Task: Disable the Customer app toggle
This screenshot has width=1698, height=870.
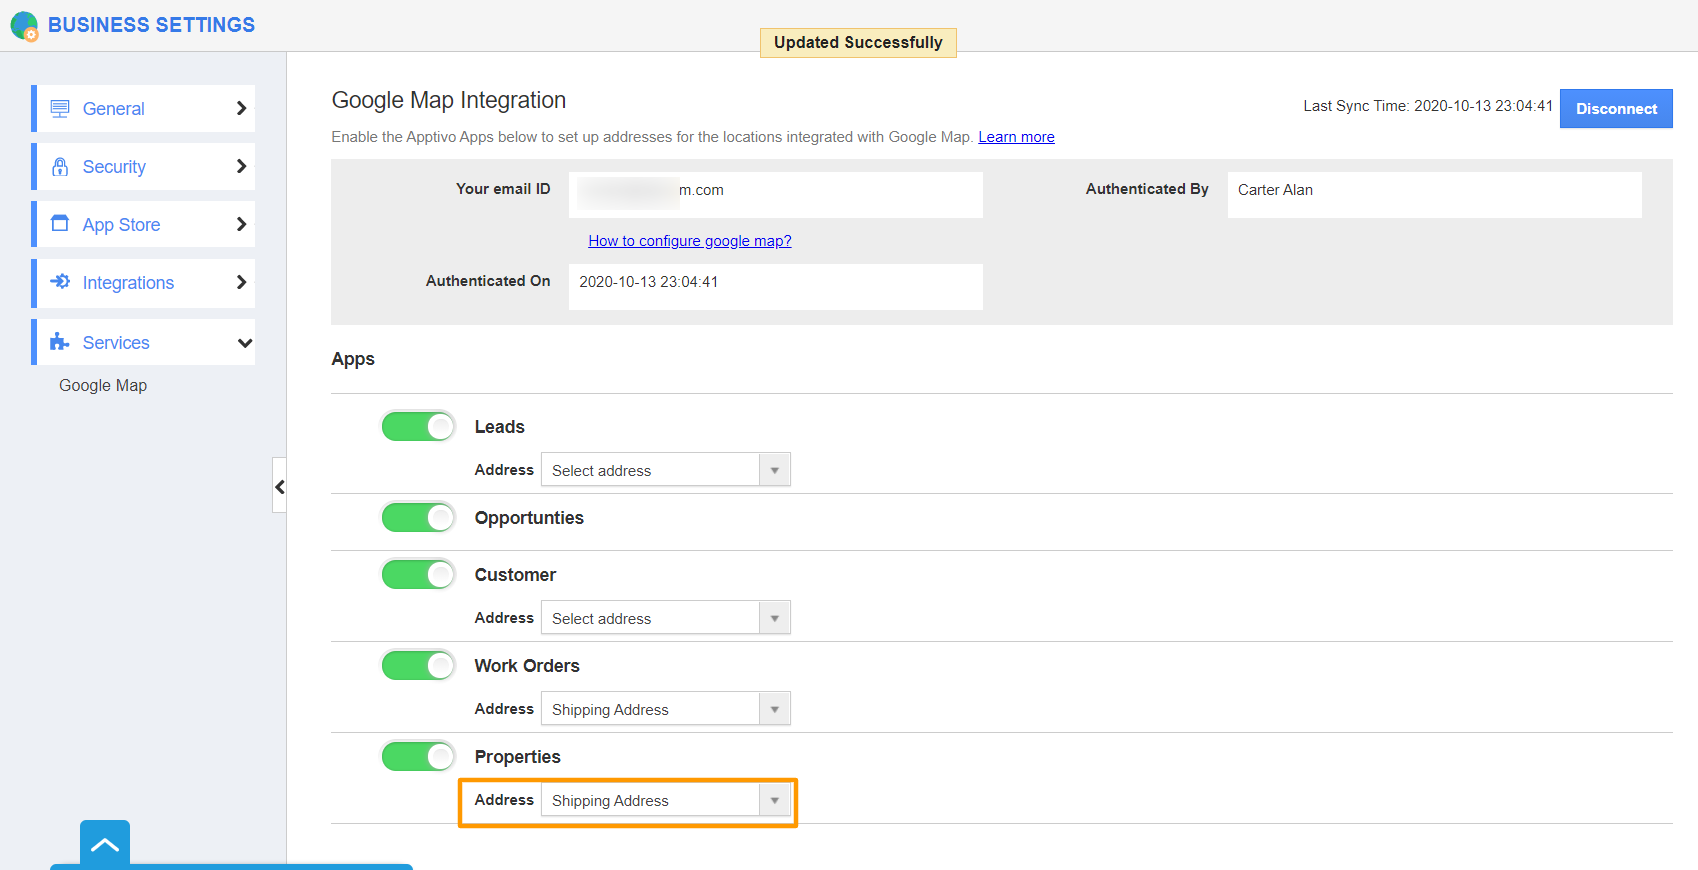Action: click(x=418, y=575)
